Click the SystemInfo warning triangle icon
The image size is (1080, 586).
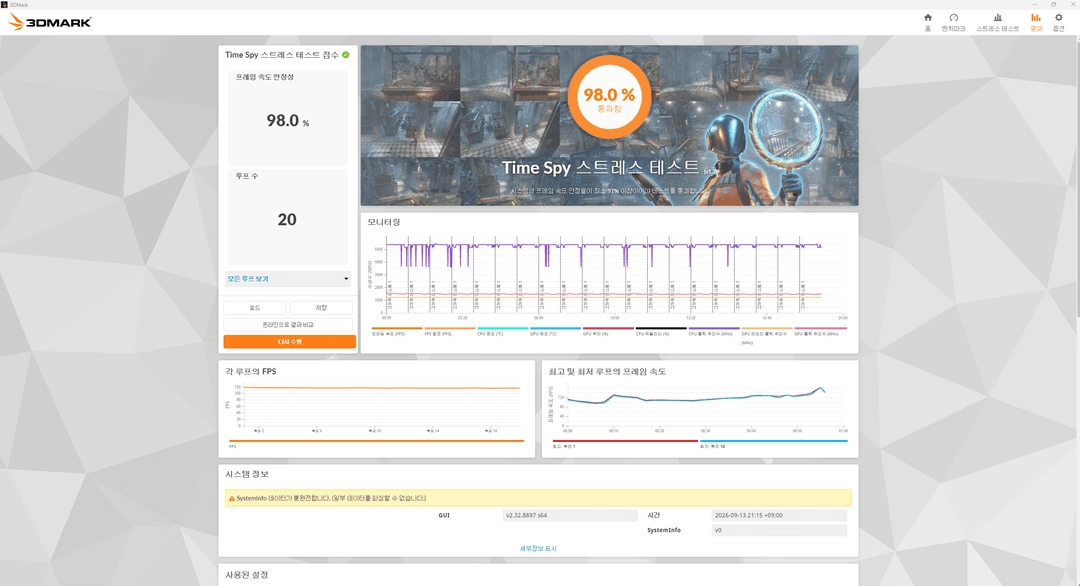(x=231, y=498)
